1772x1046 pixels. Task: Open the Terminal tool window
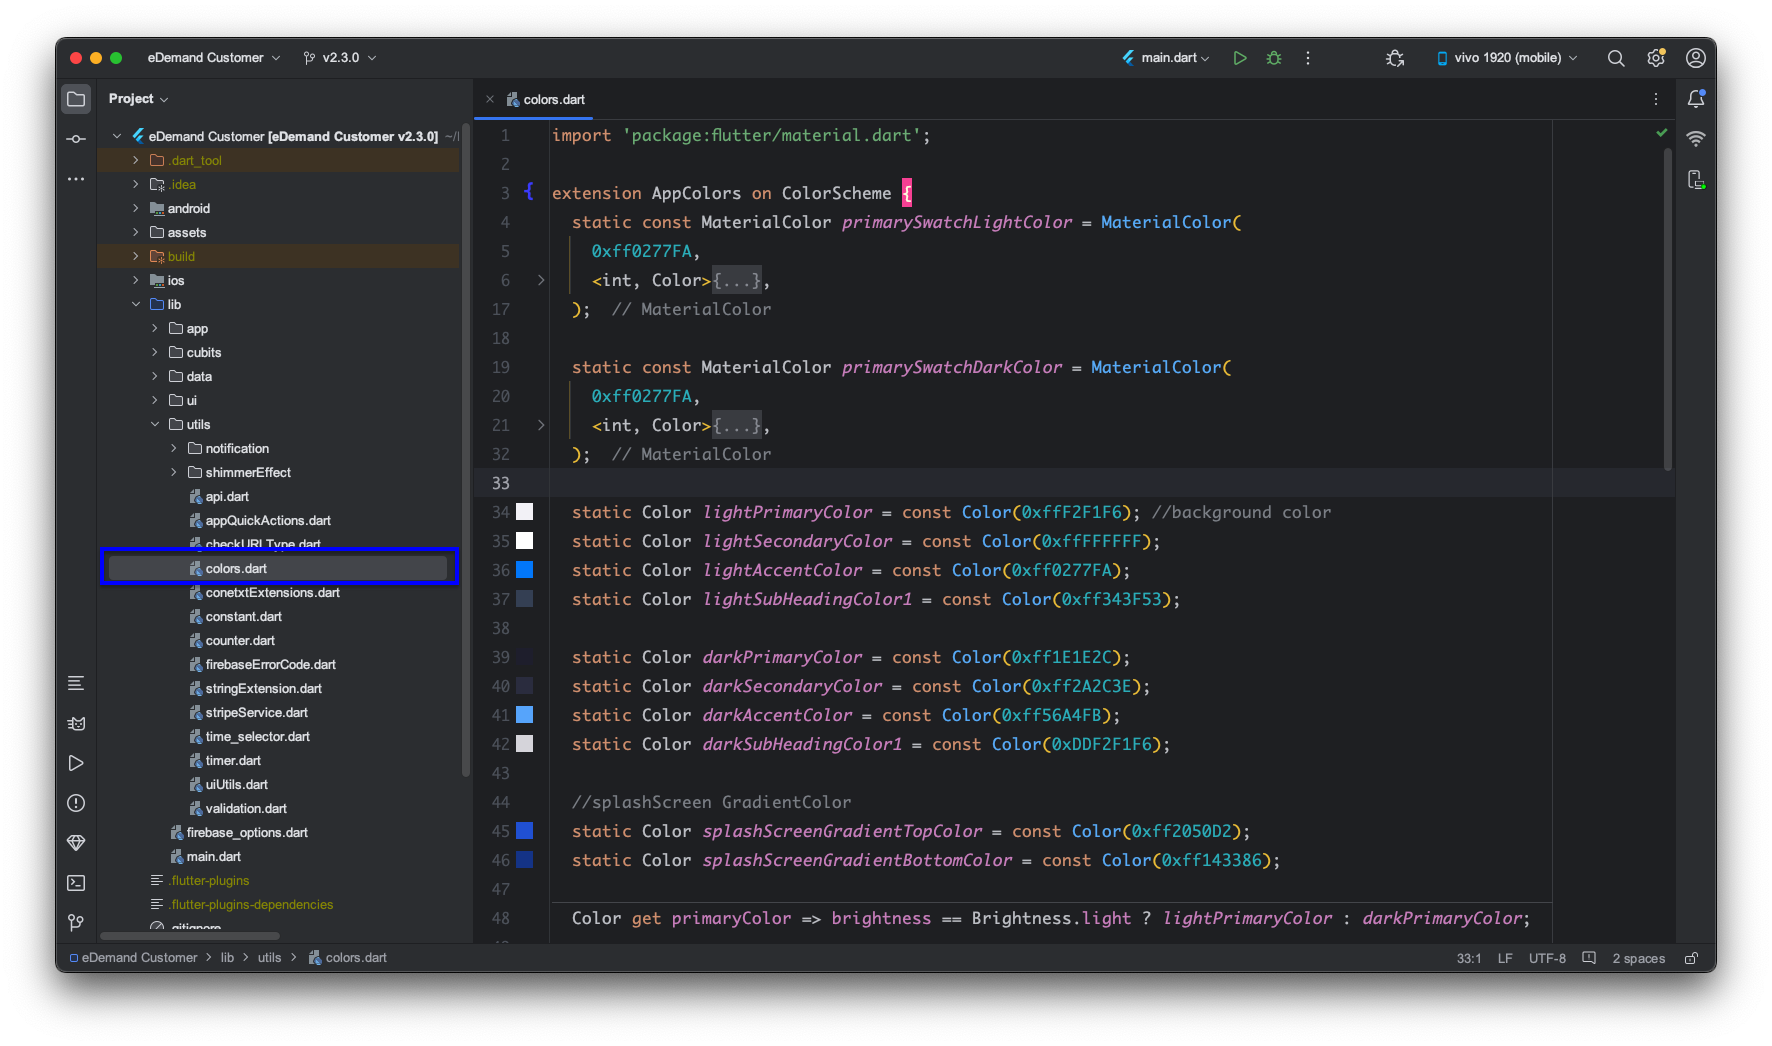(x=76, y=883)
